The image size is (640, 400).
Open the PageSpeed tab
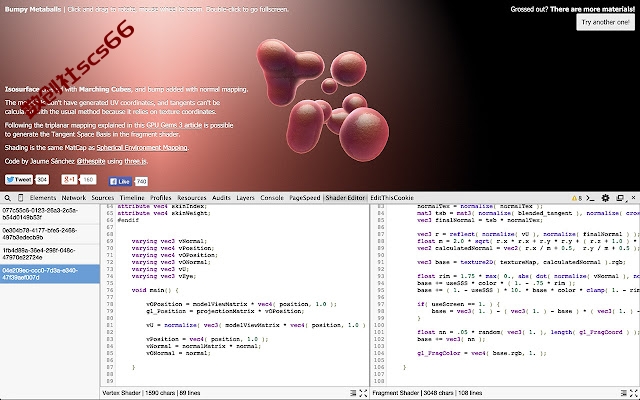(x=304, y=198)
